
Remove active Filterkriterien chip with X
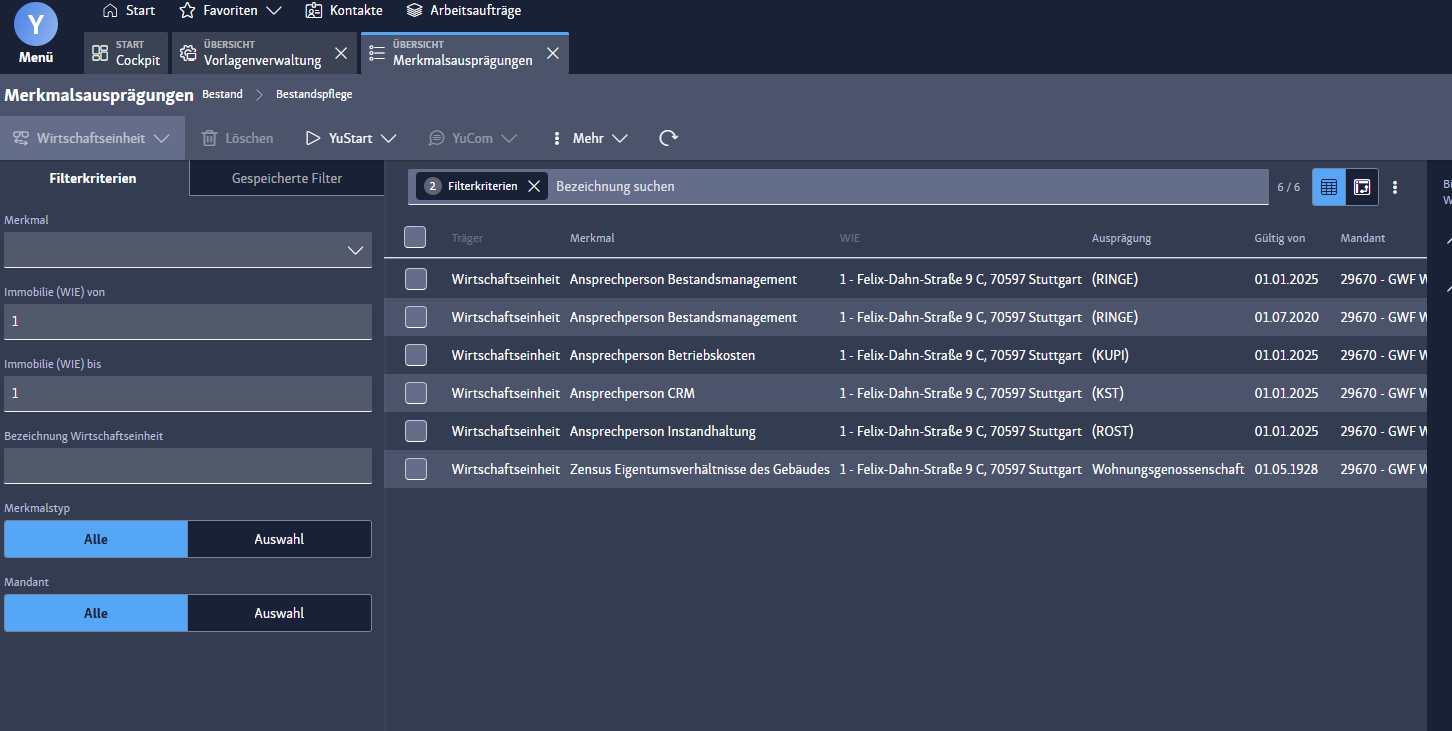tap(534, 186)
